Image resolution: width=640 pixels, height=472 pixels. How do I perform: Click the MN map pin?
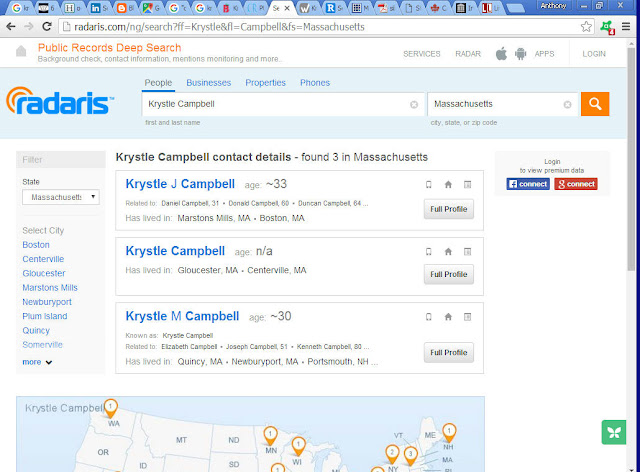(x=270, y=436)
